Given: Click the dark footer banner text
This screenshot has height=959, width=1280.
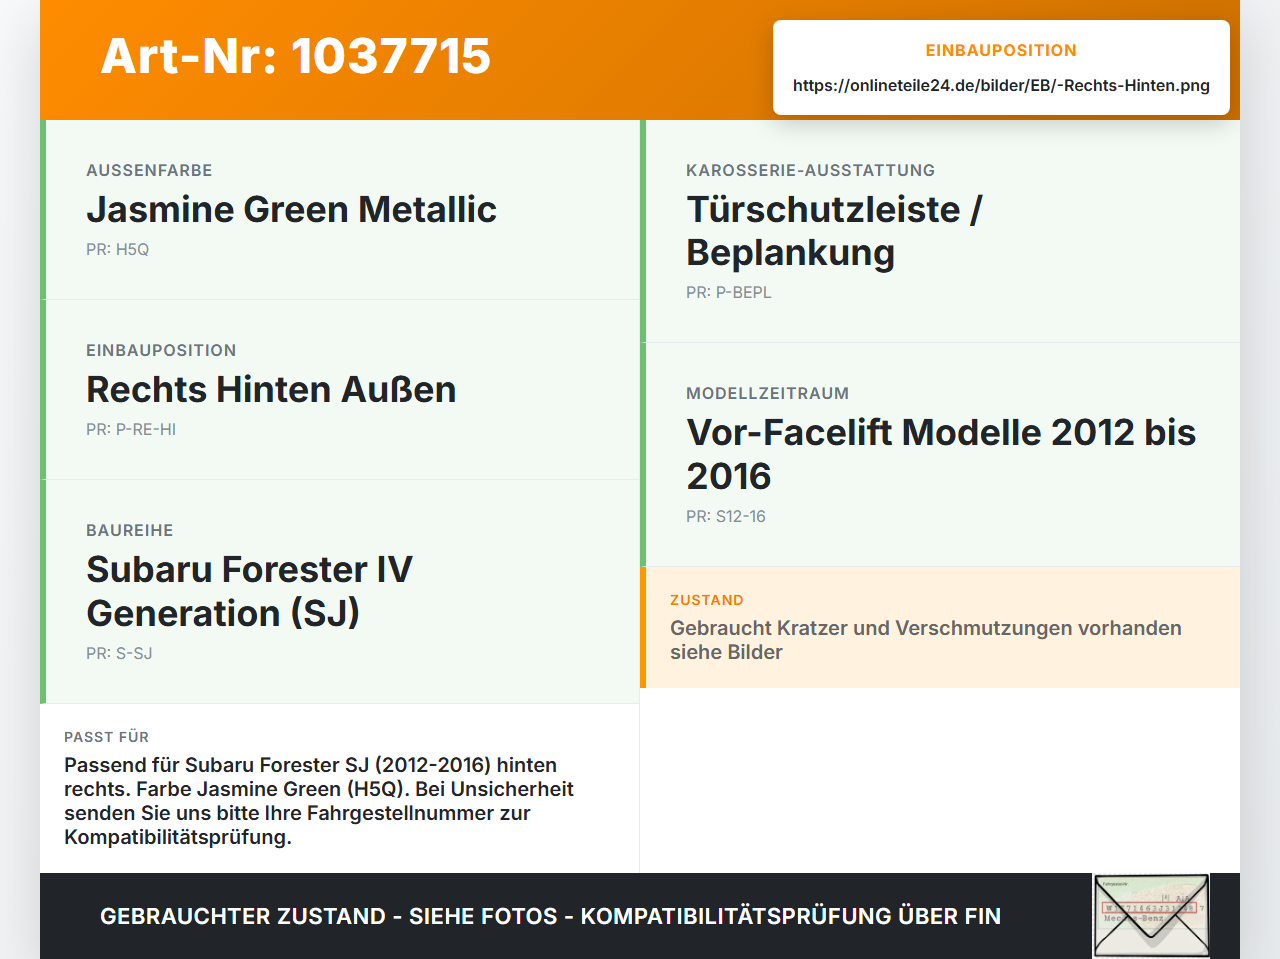Looking at the screenshot, I should tap(550, 916).
